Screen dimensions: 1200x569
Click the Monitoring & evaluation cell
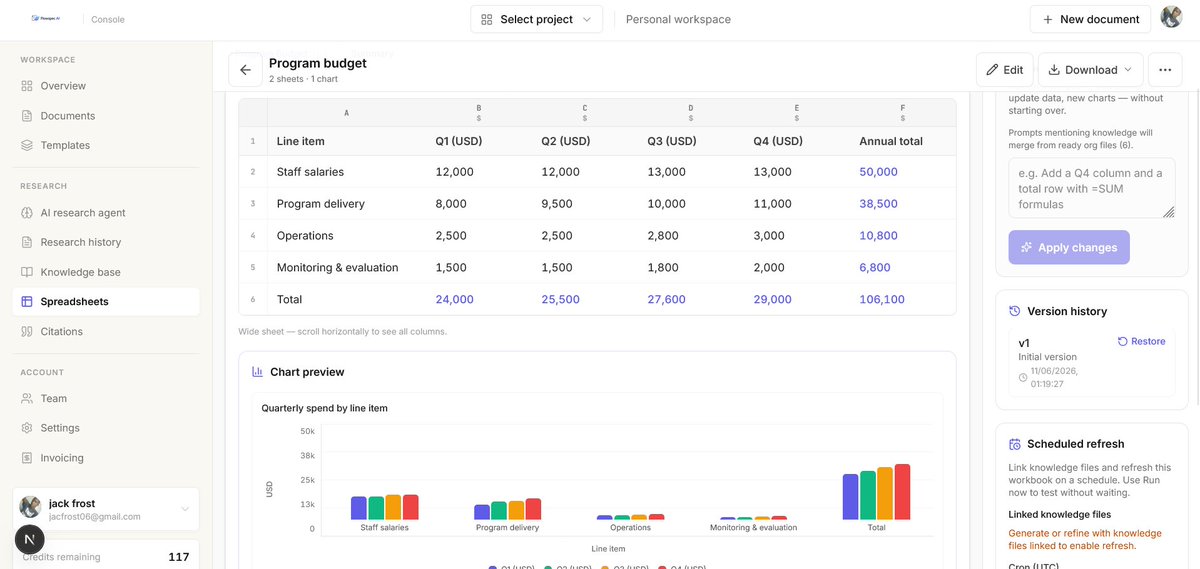click(346, 268)
